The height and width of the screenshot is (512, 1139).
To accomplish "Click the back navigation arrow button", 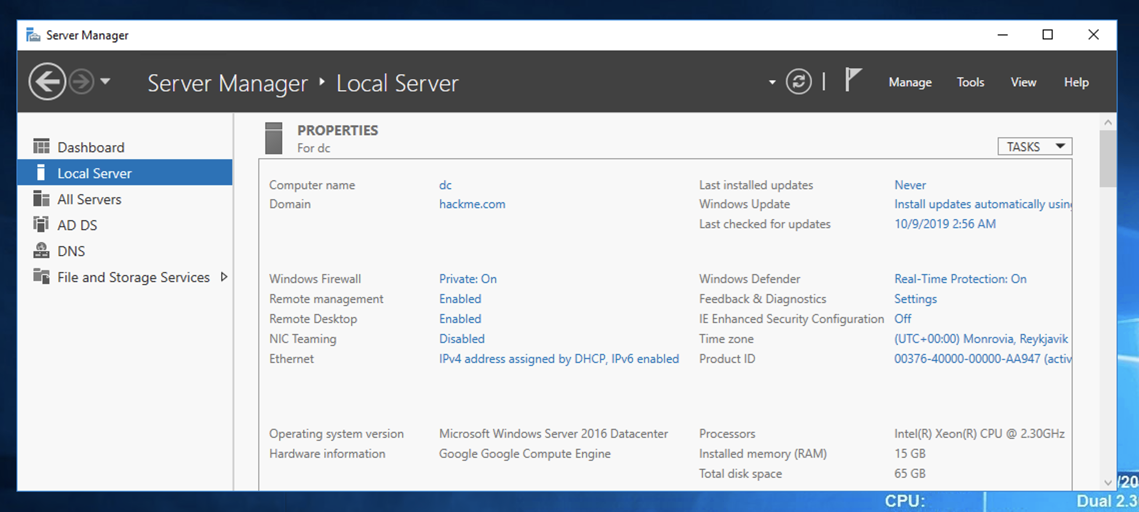I will click(47, 82).
